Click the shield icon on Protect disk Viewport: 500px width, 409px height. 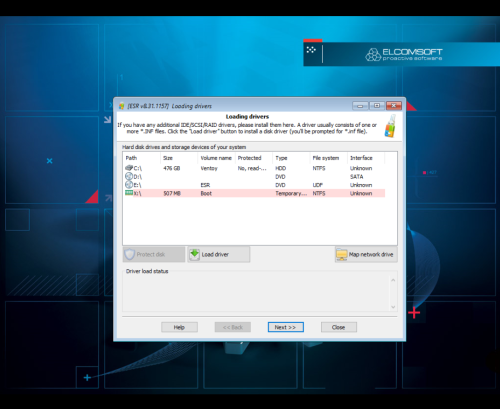pos(129,254)
